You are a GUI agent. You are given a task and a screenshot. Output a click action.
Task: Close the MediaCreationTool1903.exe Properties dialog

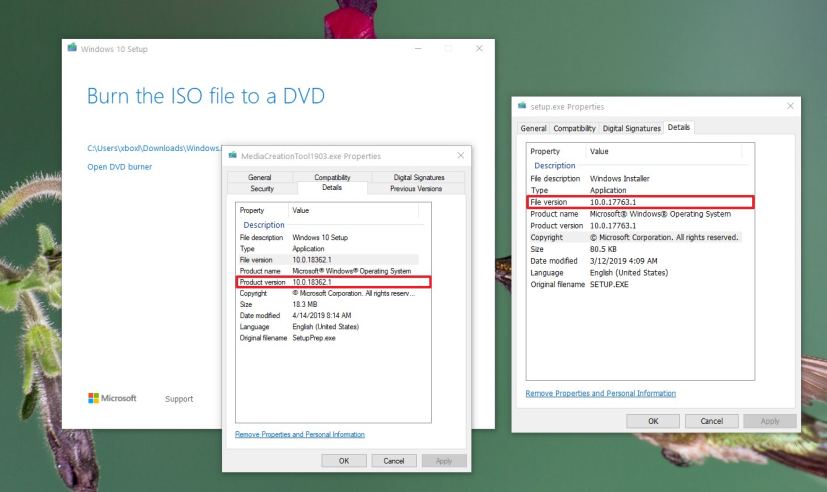pos(460,156)
